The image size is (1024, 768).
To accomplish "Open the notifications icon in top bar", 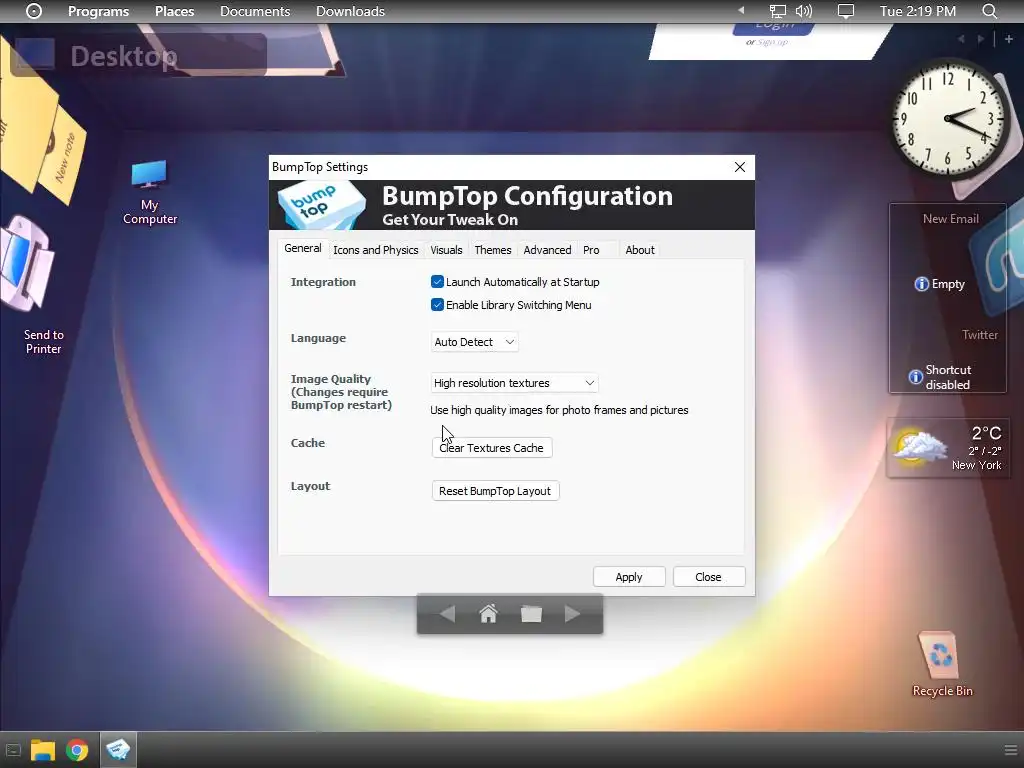I will 846,11.
